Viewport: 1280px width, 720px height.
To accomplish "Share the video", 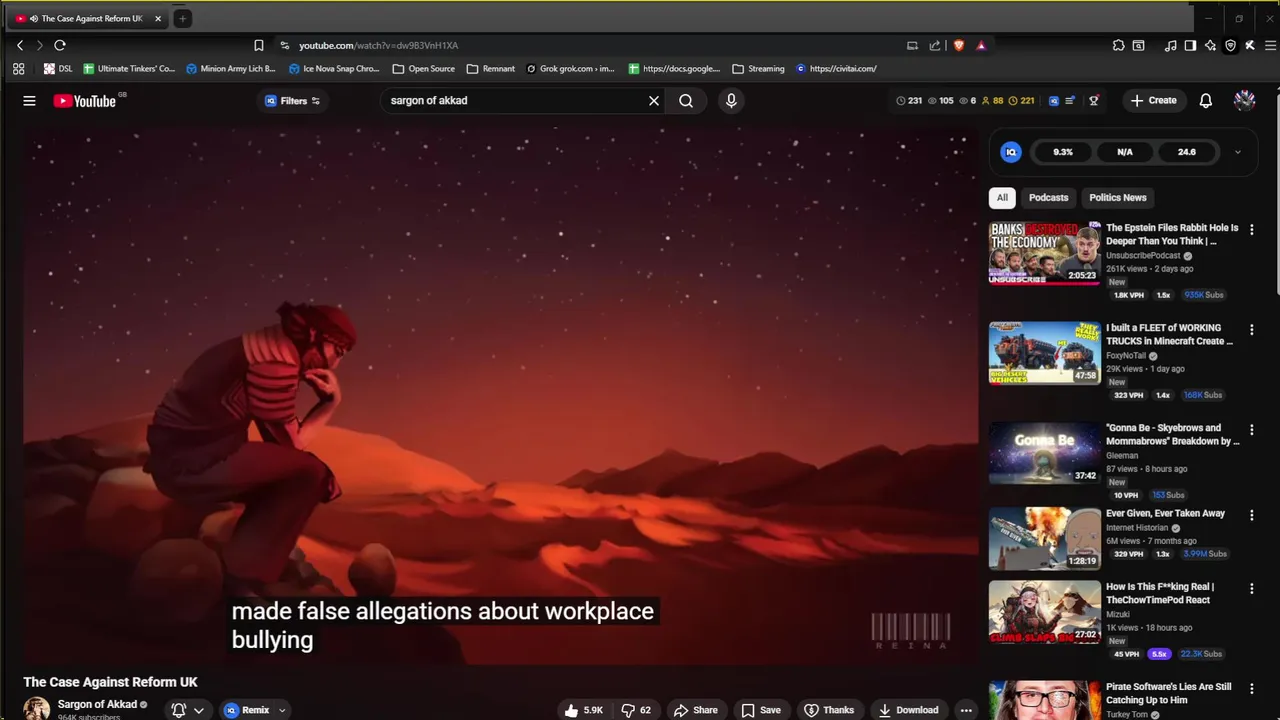I will pyautogui.click(x=696, y=710).
